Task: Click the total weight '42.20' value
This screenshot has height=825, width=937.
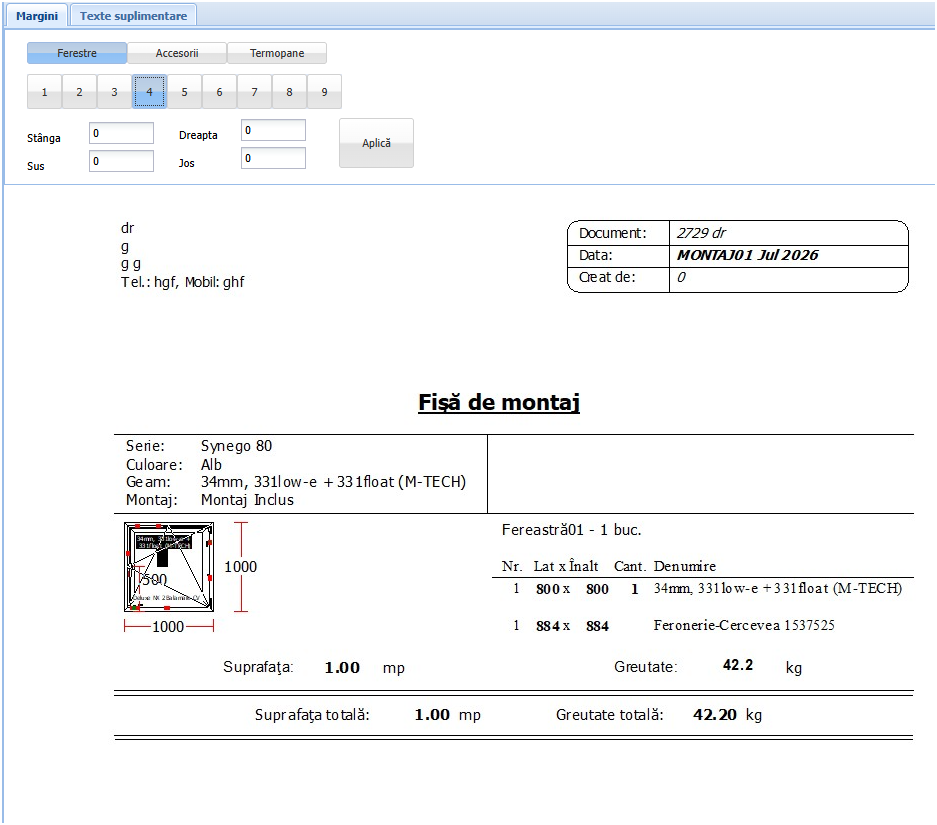Action: point(715,714)
